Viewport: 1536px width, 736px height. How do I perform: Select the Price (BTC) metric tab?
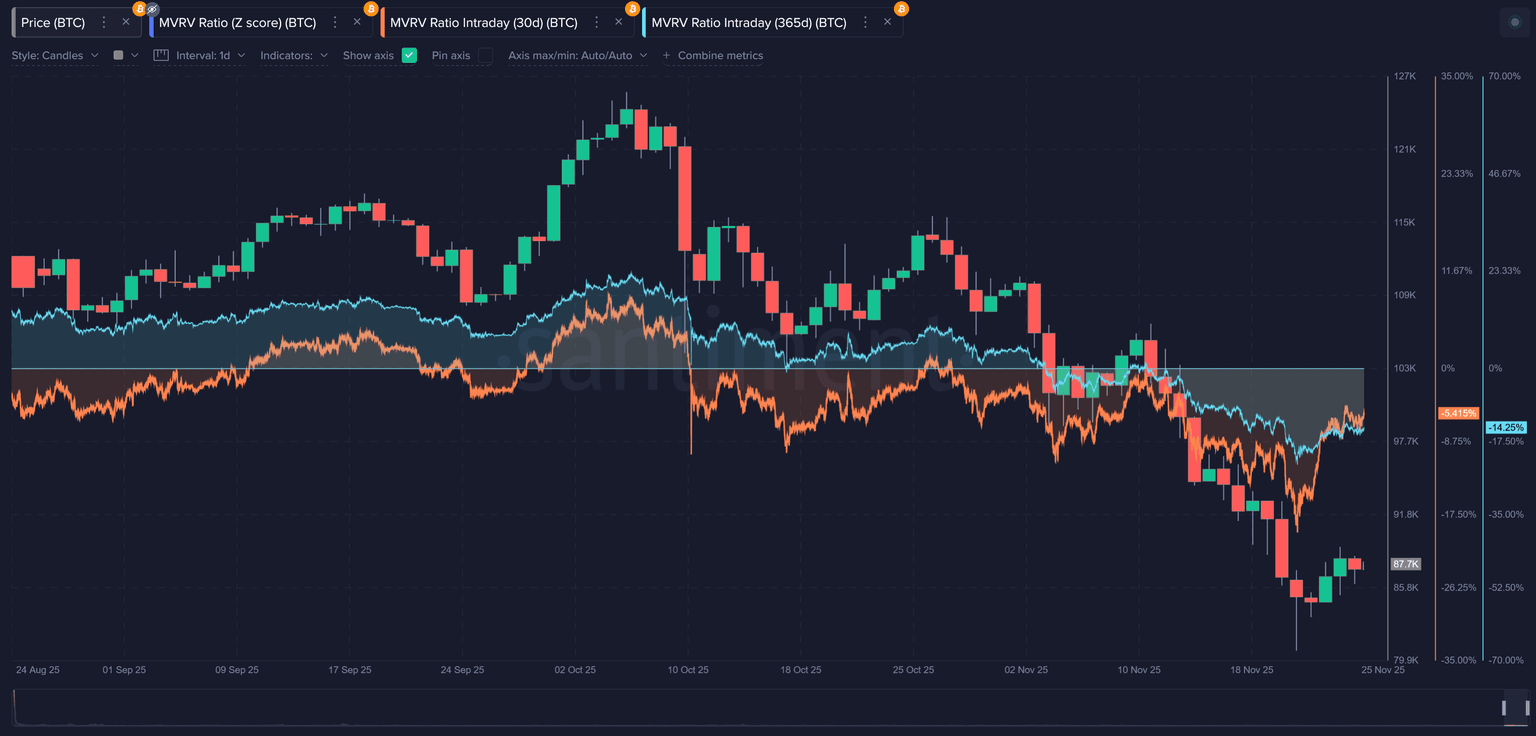click(x=53, y=22)
